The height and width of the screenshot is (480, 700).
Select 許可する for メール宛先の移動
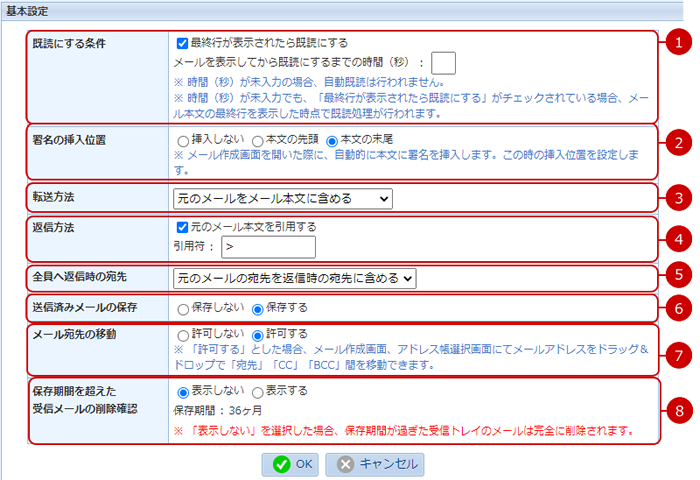click(258, 335)
